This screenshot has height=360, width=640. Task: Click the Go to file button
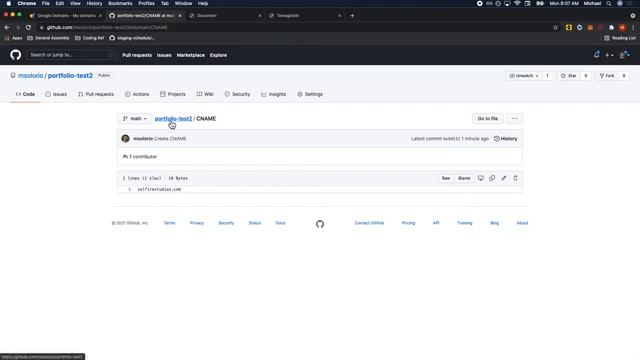487,118
